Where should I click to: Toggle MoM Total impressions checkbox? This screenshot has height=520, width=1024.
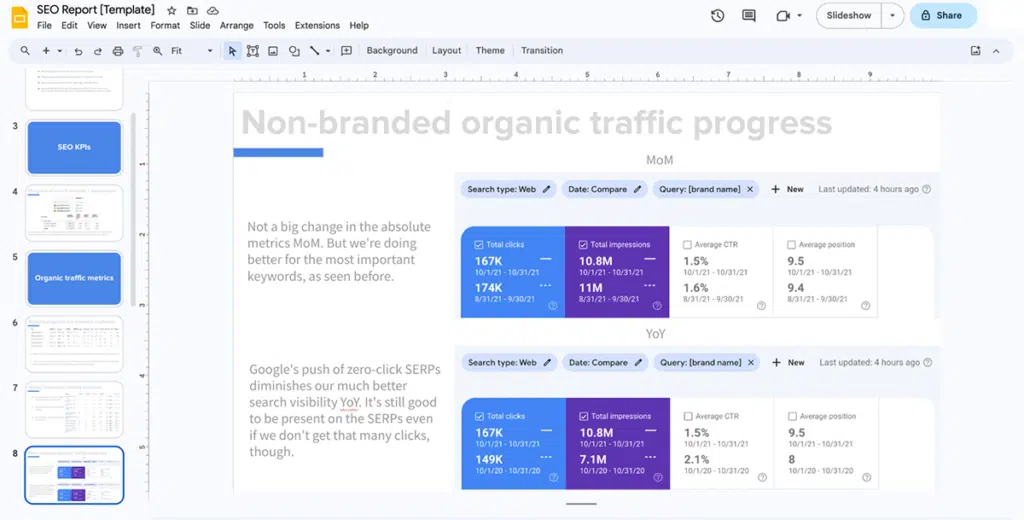(583, 244)
